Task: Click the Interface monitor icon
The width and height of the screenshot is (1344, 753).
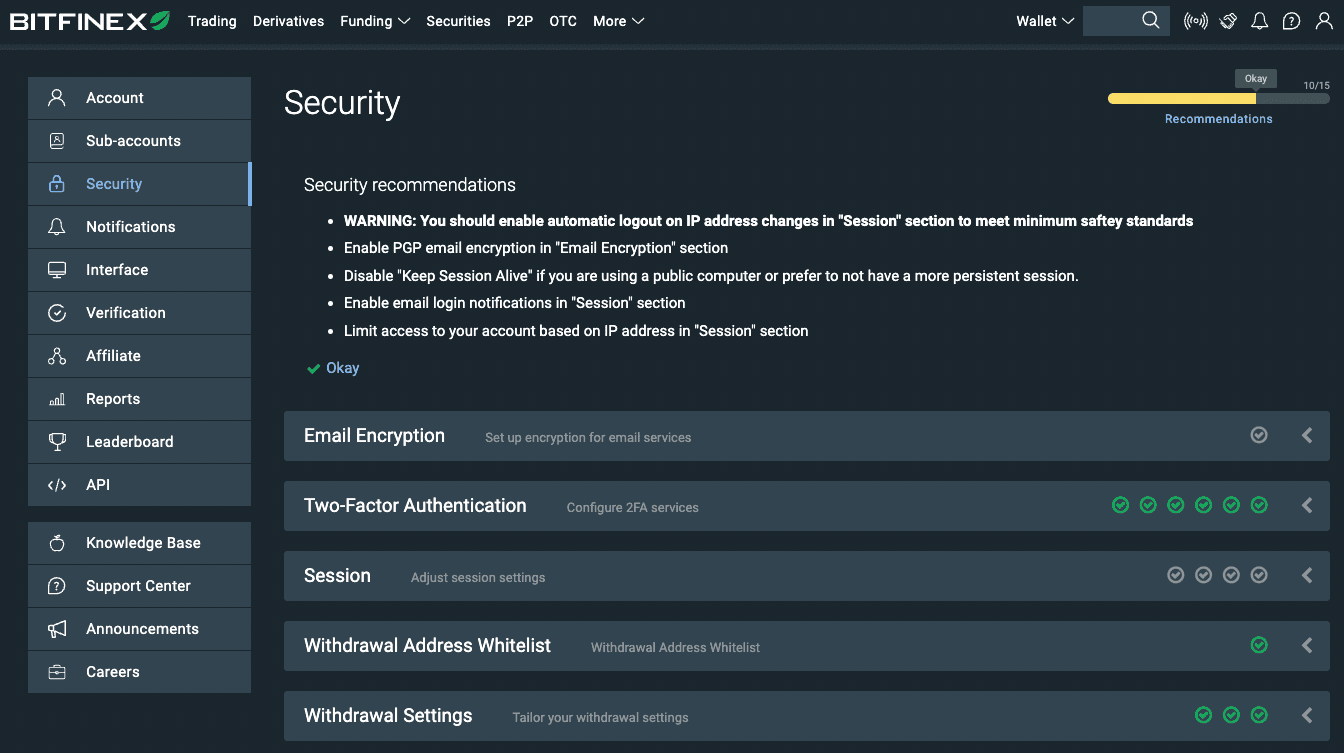Action: coord(57,270)
